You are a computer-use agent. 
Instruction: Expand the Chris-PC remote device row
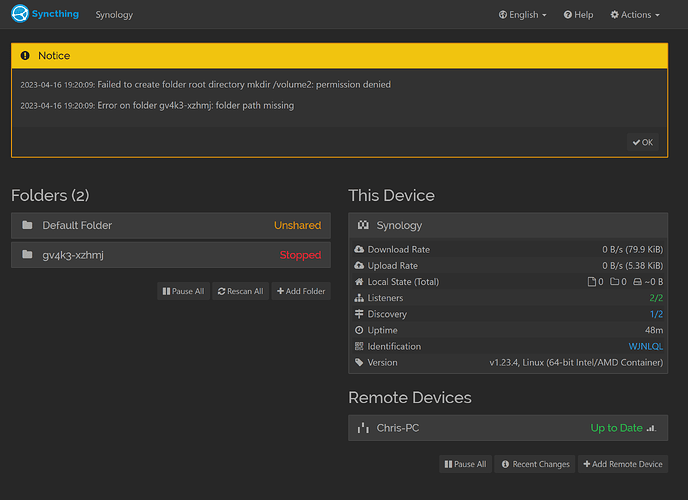[508, 428]
